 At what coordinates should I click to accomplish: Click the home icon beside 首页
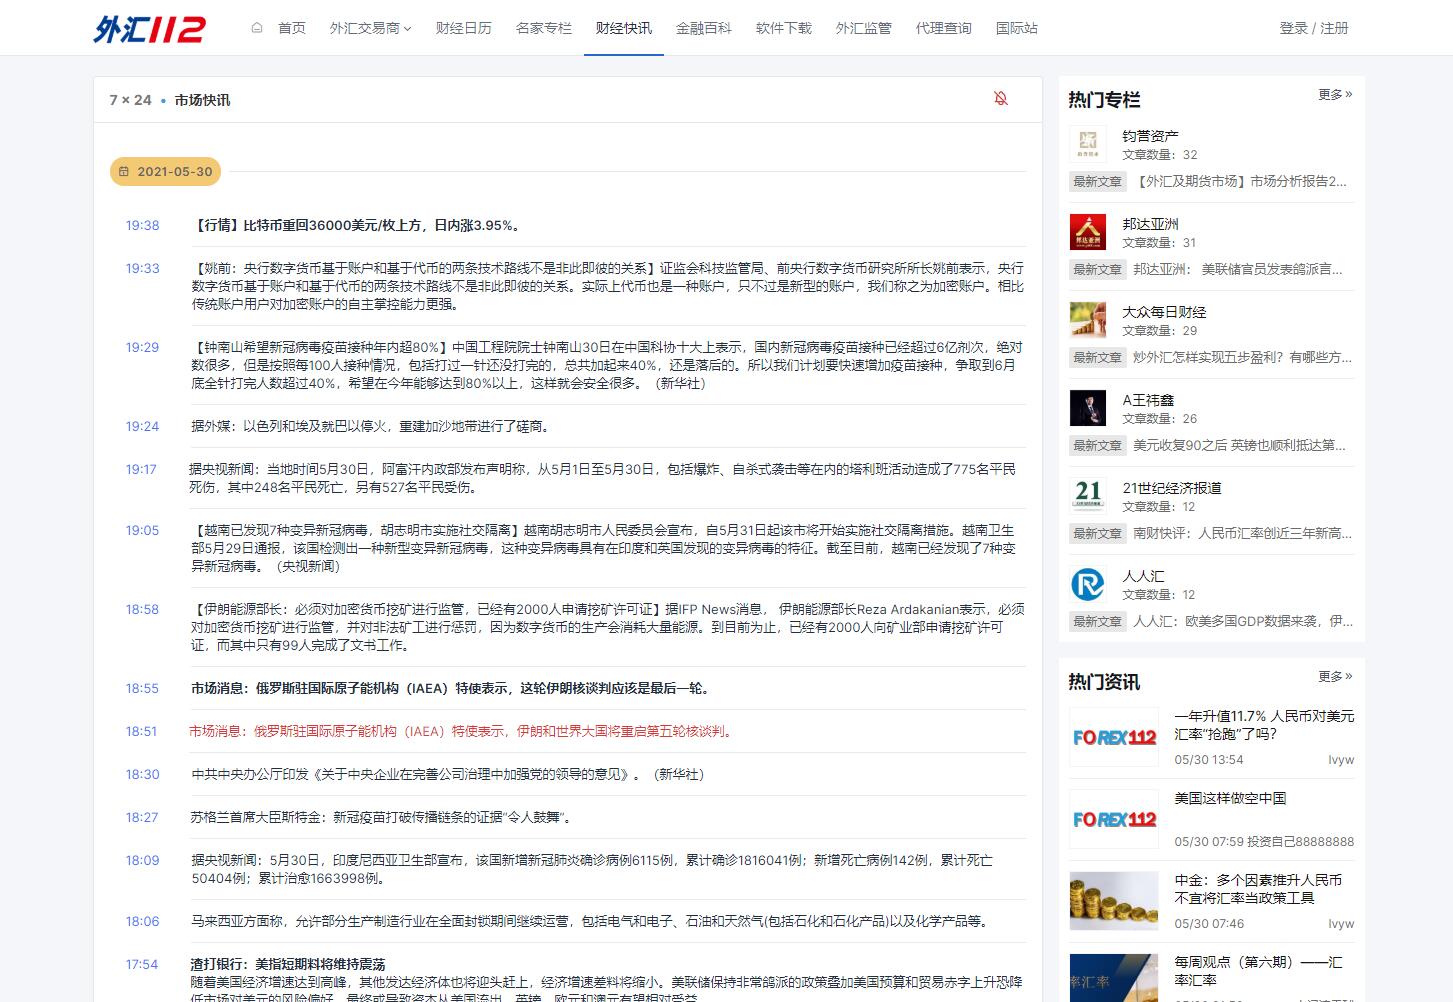click(x=257, y=28)
